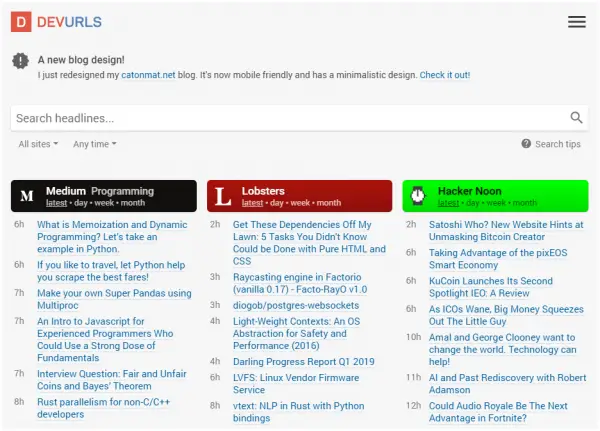Open 'Satoshi Who? New Website Hints' article

point(506,230)
